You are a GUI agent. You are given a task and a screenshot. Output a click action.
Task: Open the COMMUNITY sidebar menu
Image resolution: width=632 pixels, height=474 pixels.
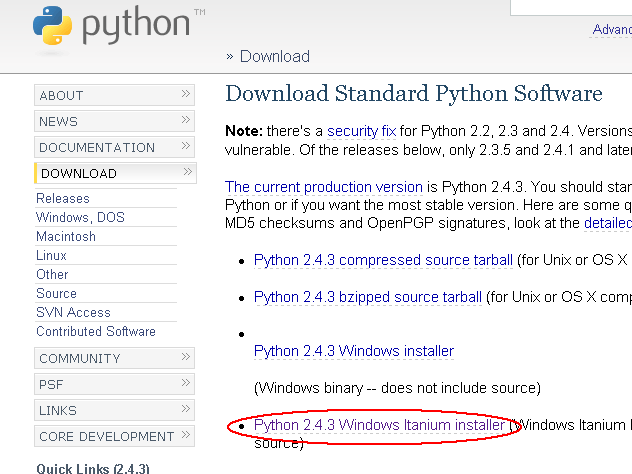(x=80, y=358)
